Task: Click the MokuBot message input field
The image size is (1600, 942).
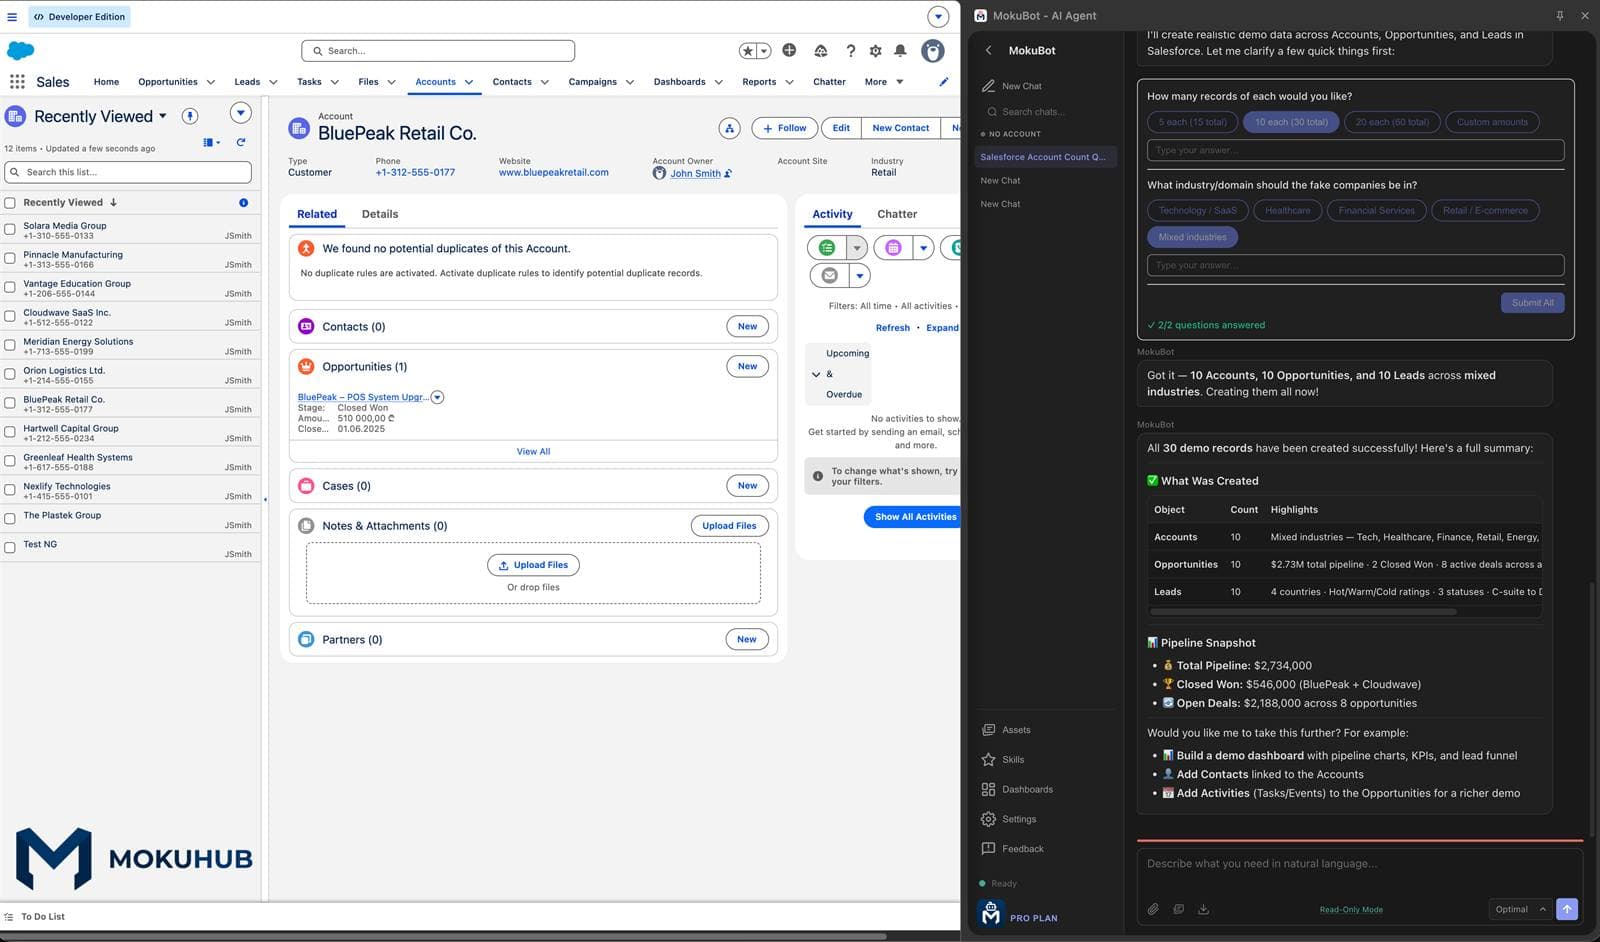Action: tap(1358, 864)
